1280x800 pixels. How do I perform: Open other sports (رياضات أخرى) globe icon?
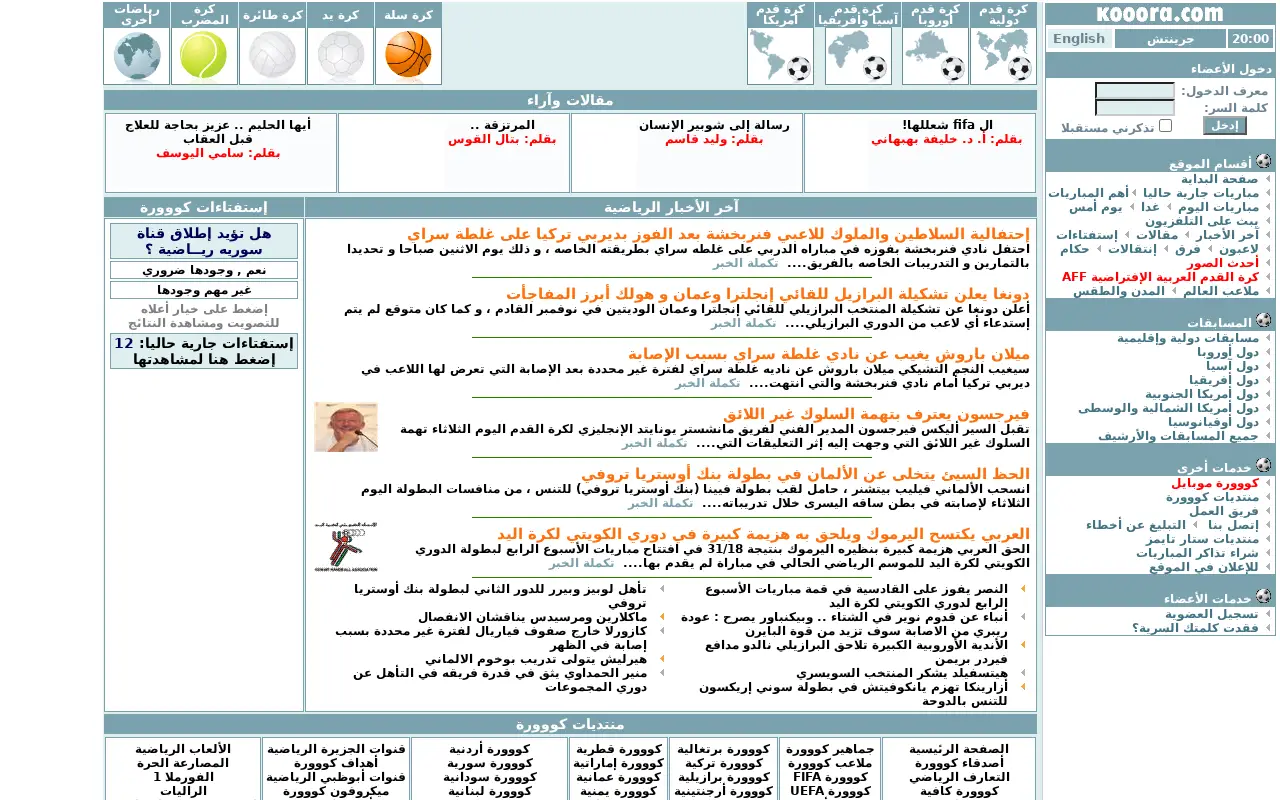pos(136,55)
